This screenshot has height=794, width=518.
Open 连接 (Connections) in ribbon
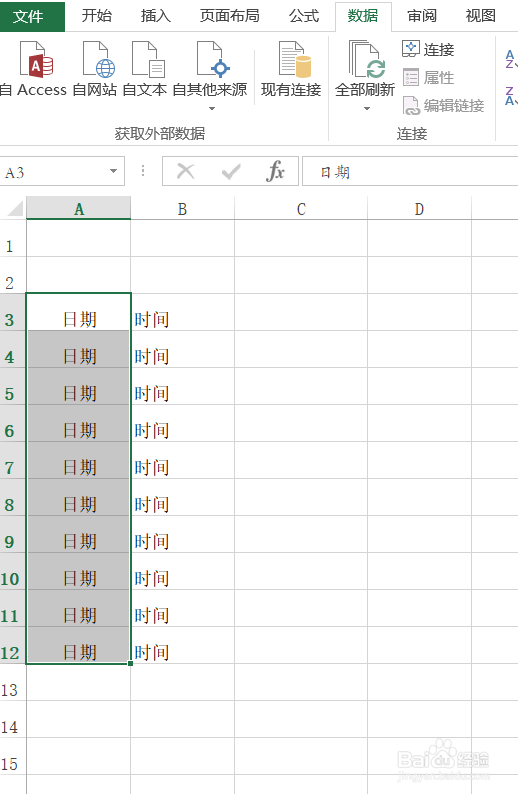pyautogui.click(x=428, y=49)
